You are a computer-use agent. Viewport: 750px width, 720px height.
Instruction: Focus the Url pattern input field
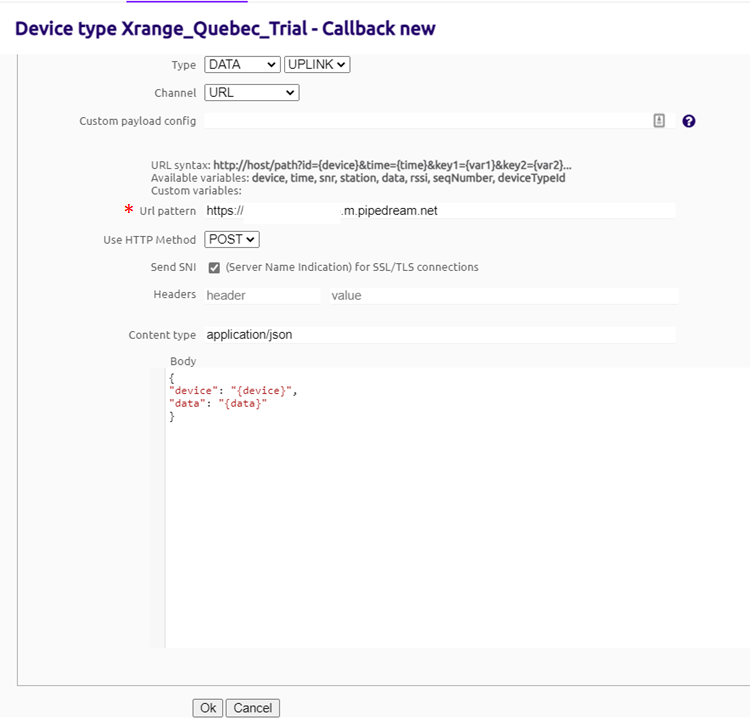coord(440,211)
